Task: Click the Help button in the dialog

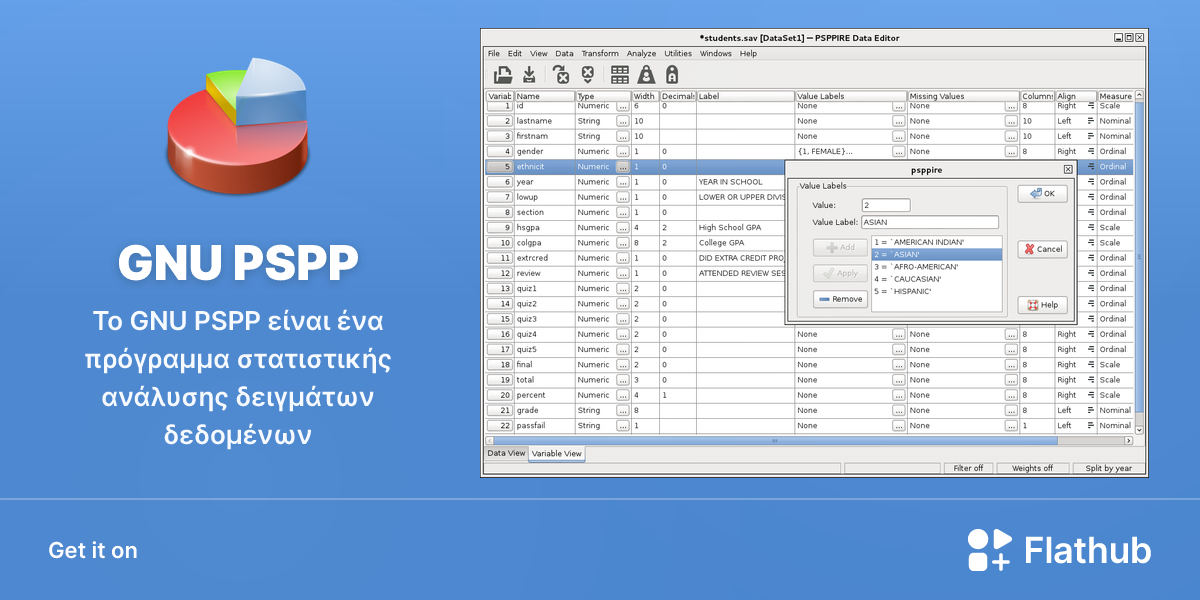Action: point(1042,305)
